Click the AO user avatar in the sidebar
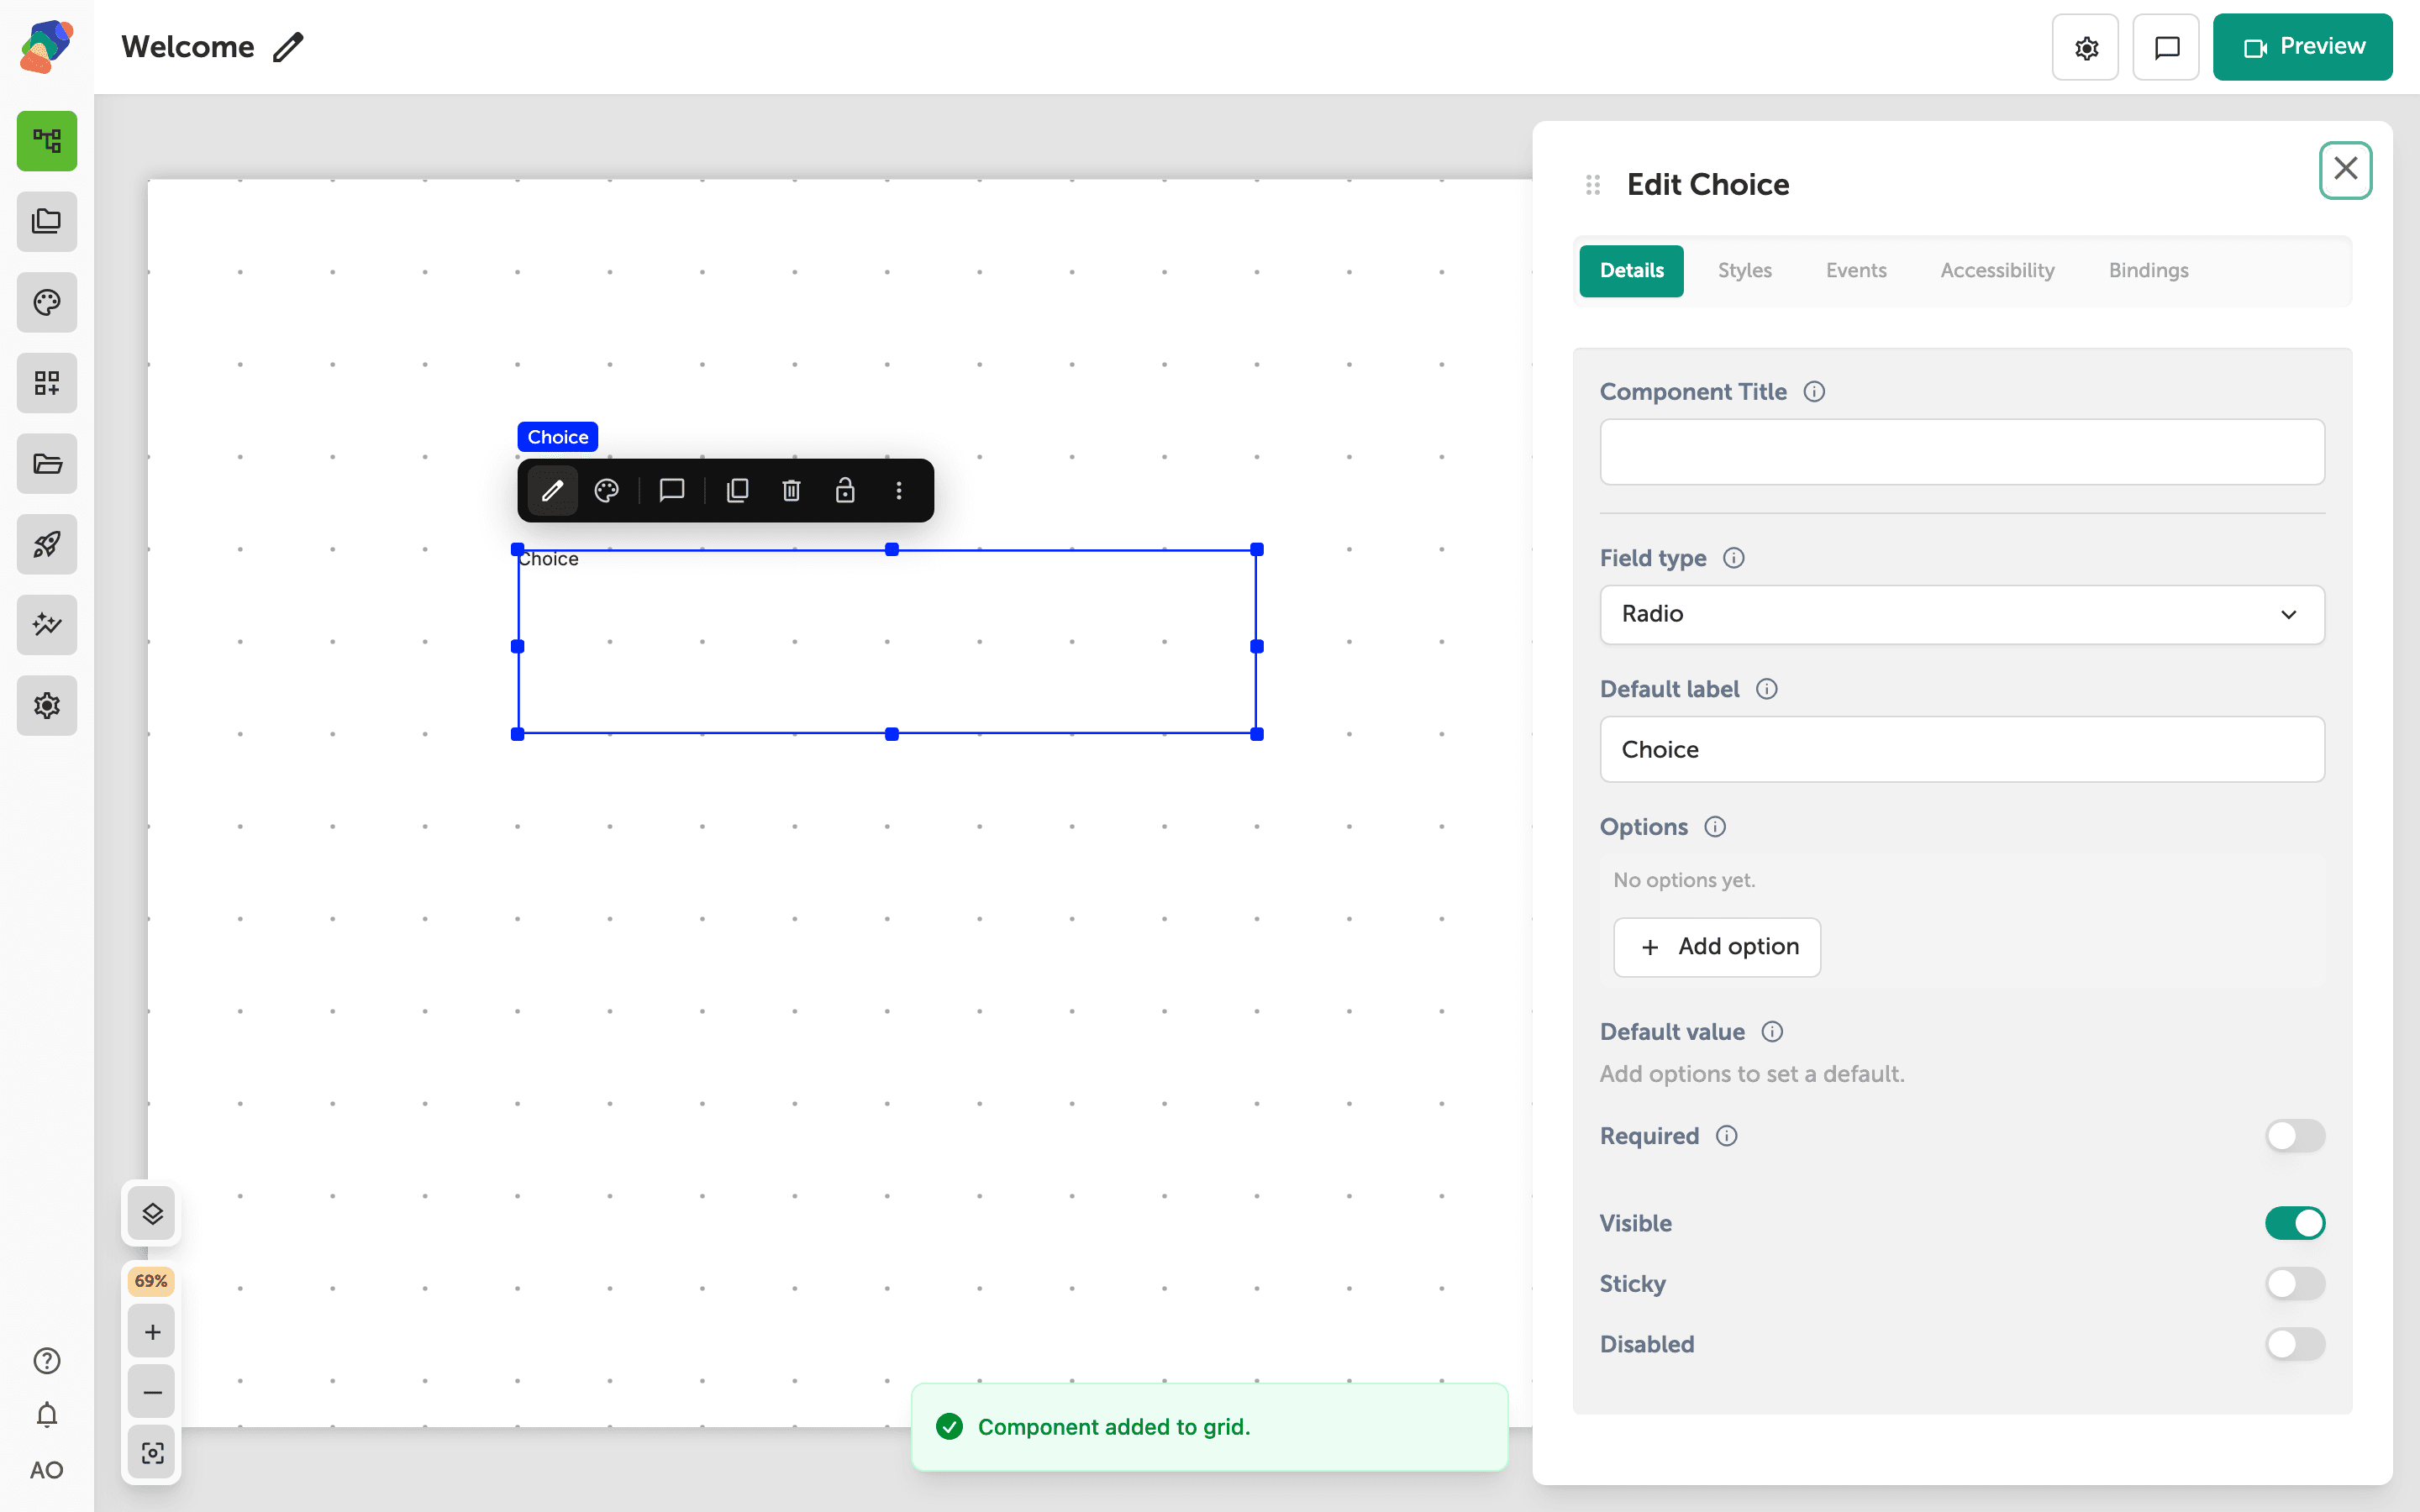The image size is (2420, 1512). point(47,1470)
